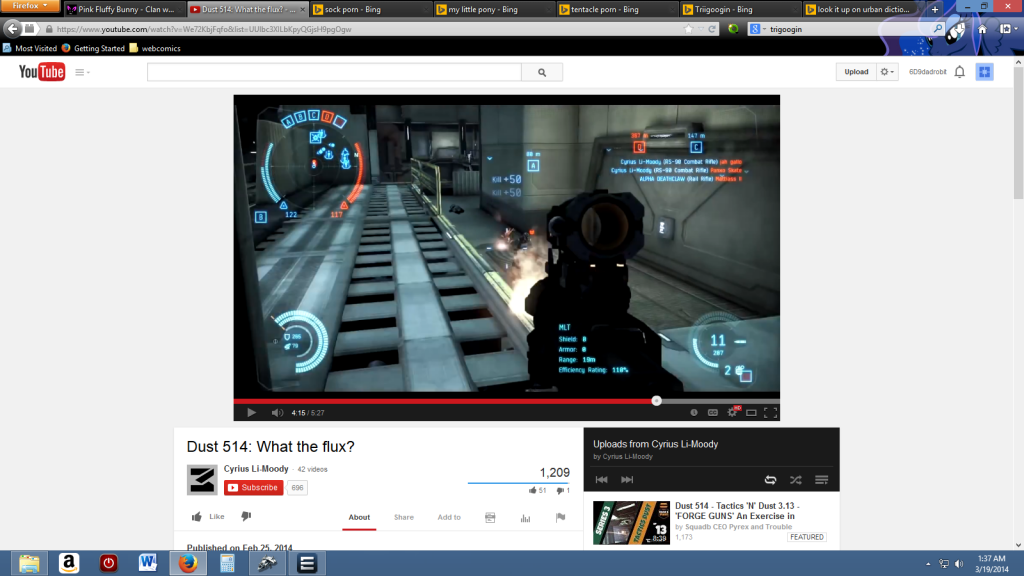Skip to next video in playlist
Image resolution: width=1024 pixels, height=576 pixels.
tap(627, 479)
